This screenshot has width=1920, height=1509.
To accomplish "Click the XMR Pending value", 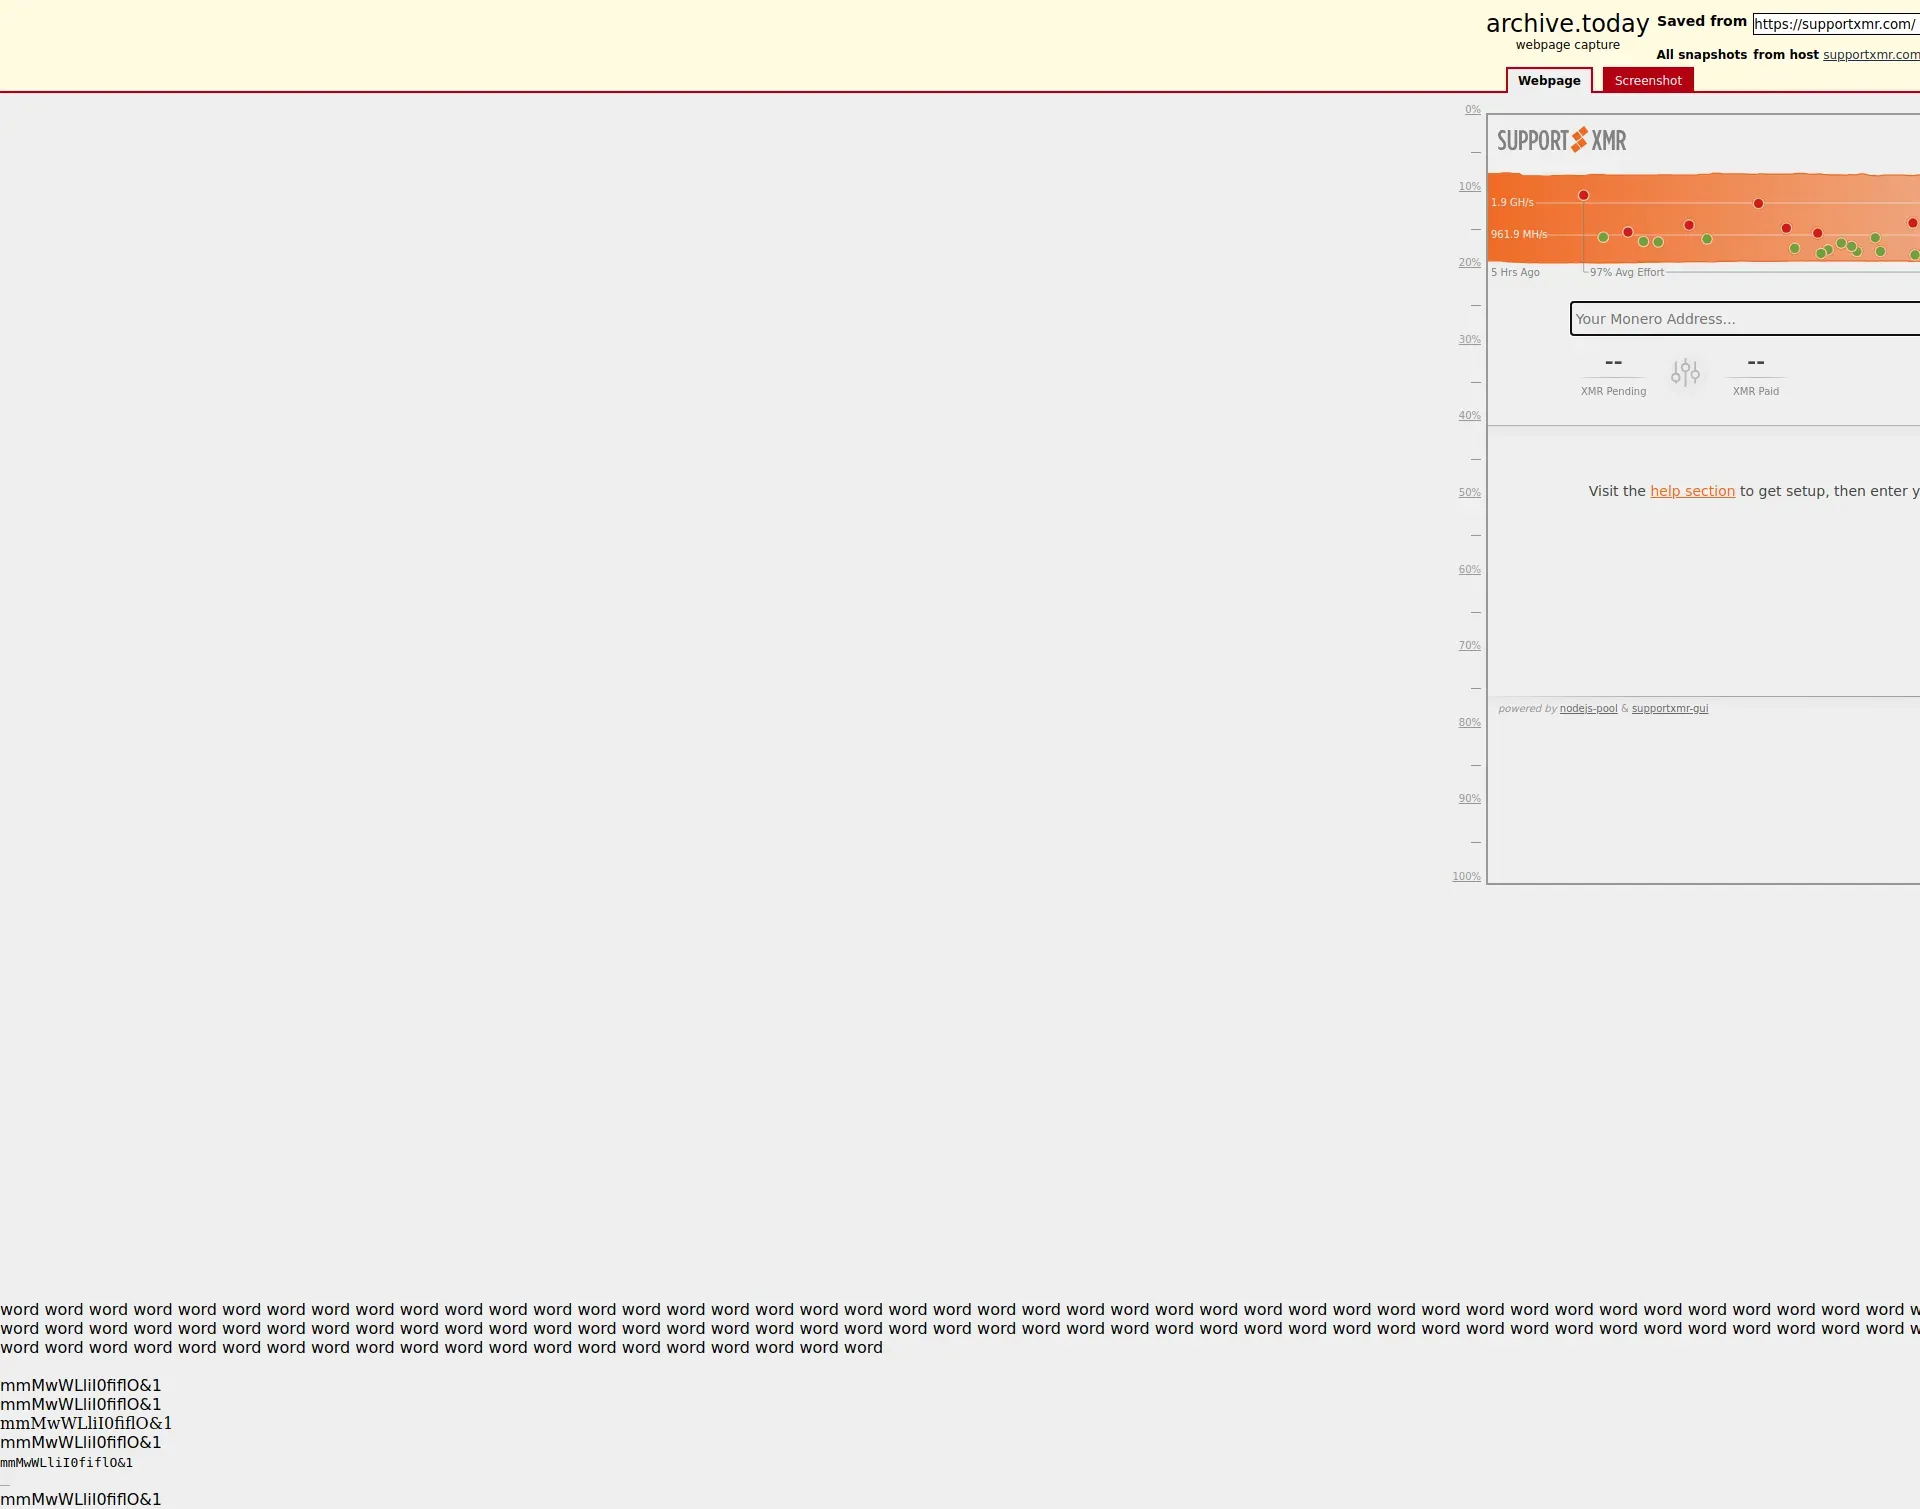I will pos(1613,362).
